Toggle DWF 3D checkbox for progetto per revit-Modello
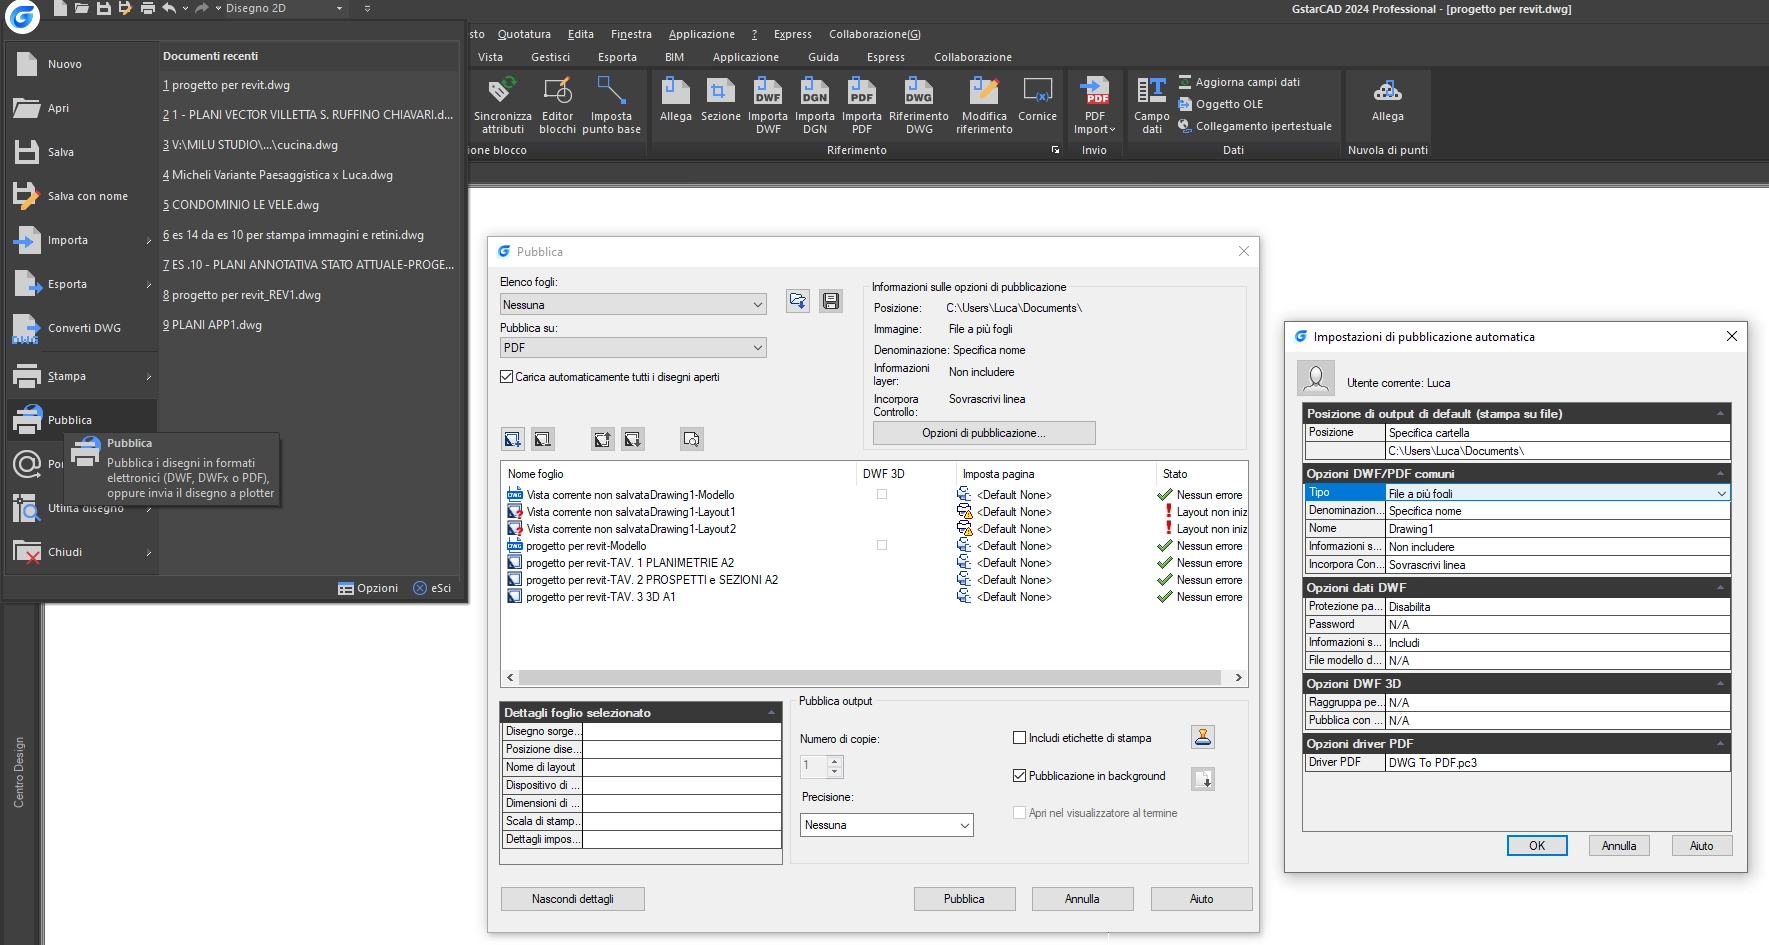1769x945 pixels. (882, 545)
